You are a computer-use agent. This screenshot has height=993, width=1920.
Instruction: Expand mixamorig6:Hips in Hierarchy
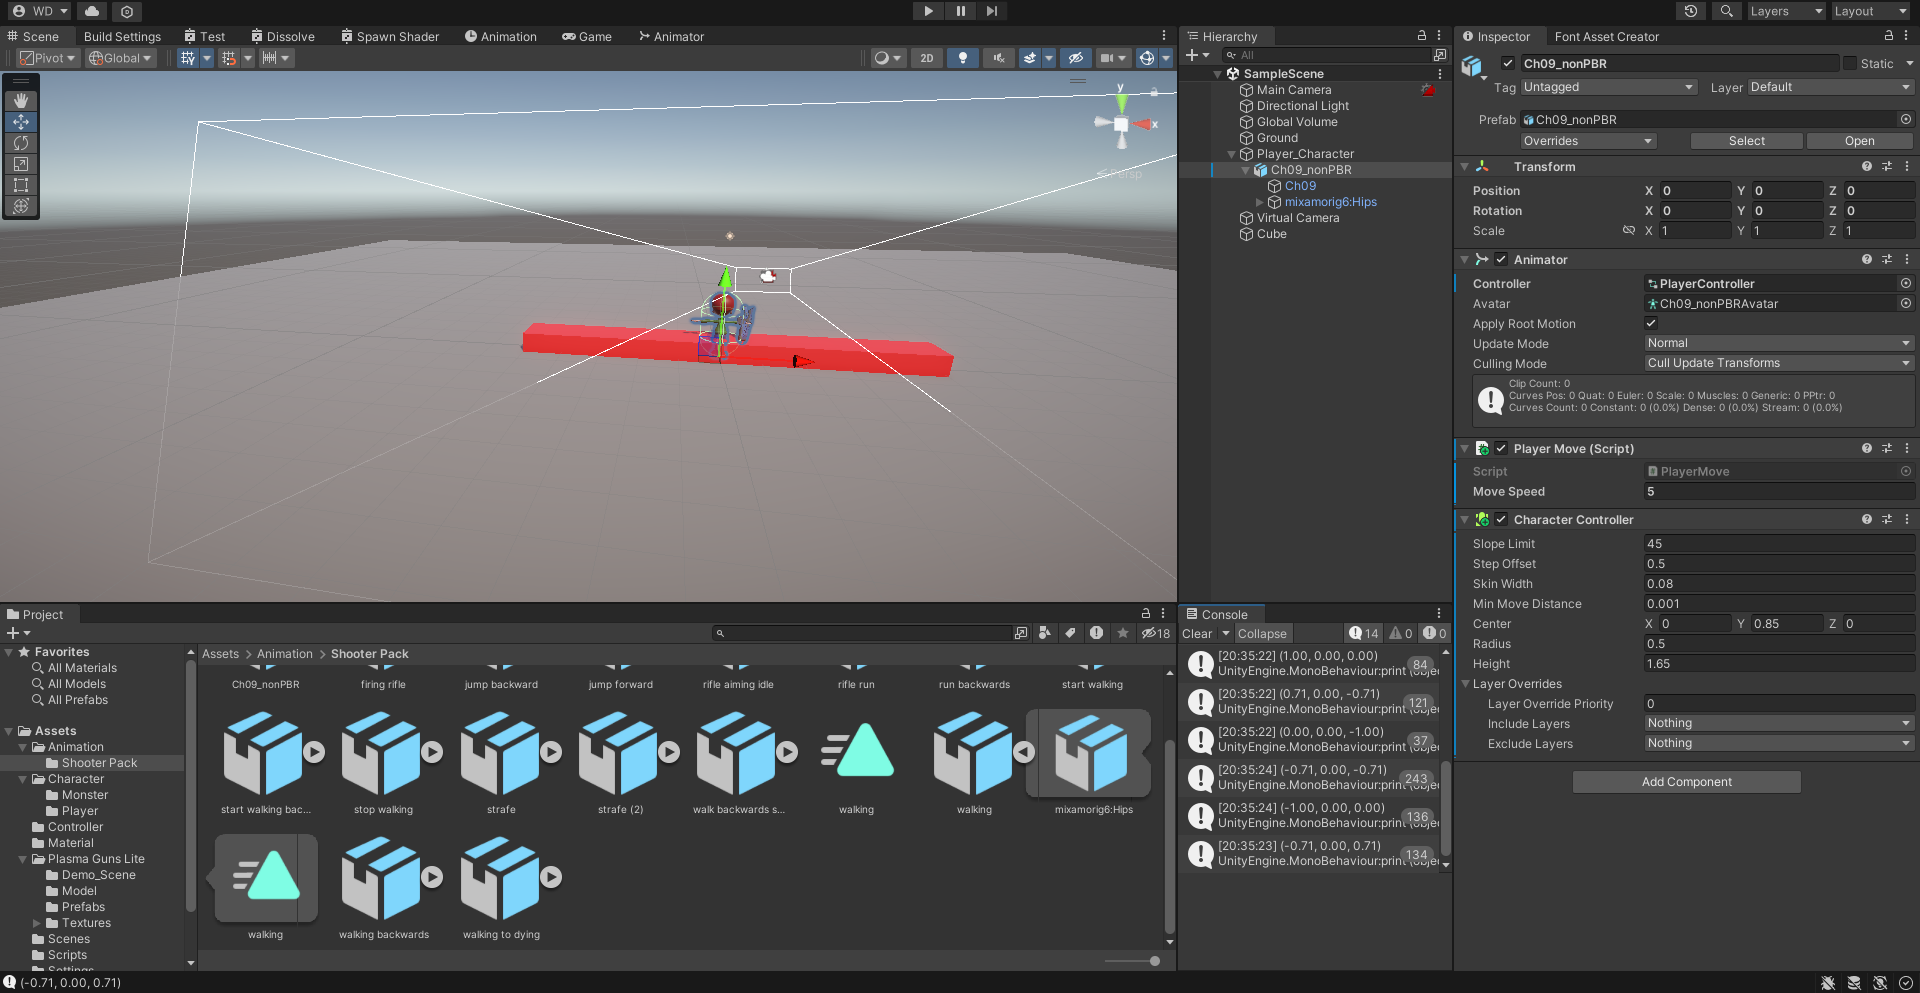(x=1260, y=202)
